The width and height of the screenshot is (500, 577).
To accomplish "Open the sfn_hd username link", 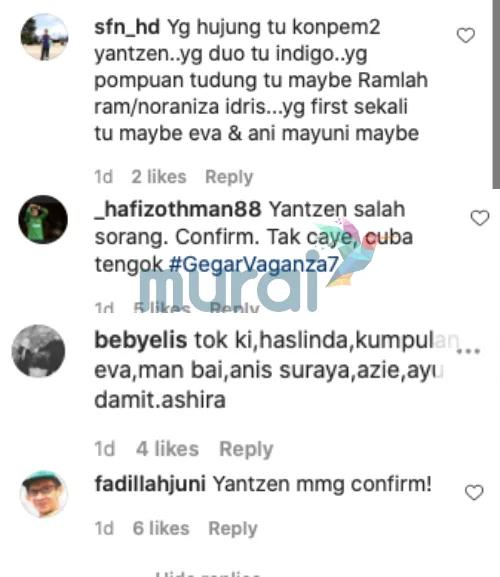I will [x=127, y=27].
